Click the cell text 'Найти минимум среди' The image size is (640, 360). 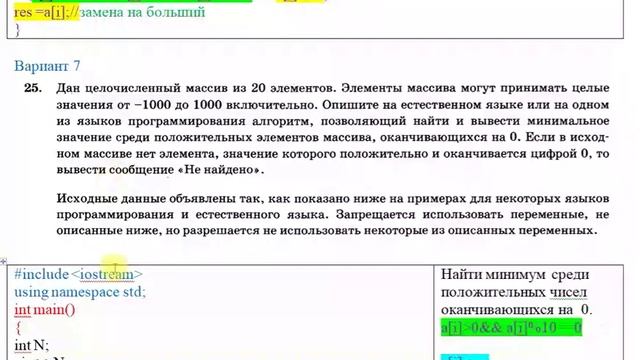pyautogui.click(x=515, y=274)
